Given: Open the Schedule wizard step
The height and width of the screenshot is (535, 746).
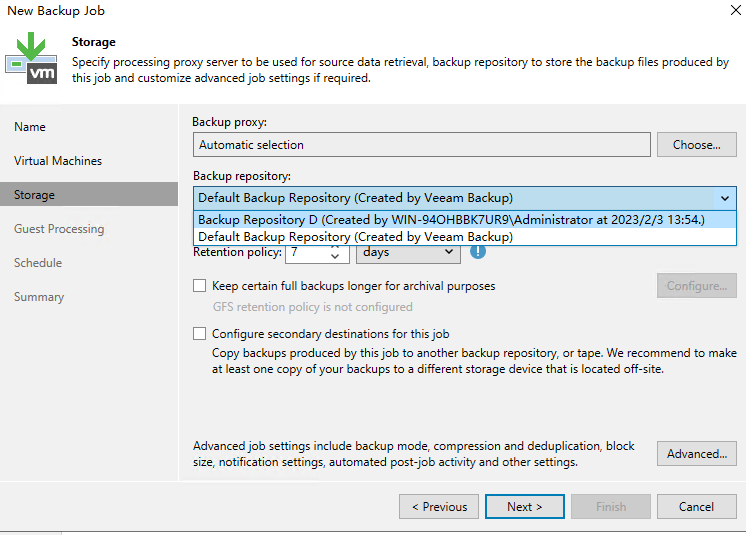Looking at the screenshot, I should 38,263.
